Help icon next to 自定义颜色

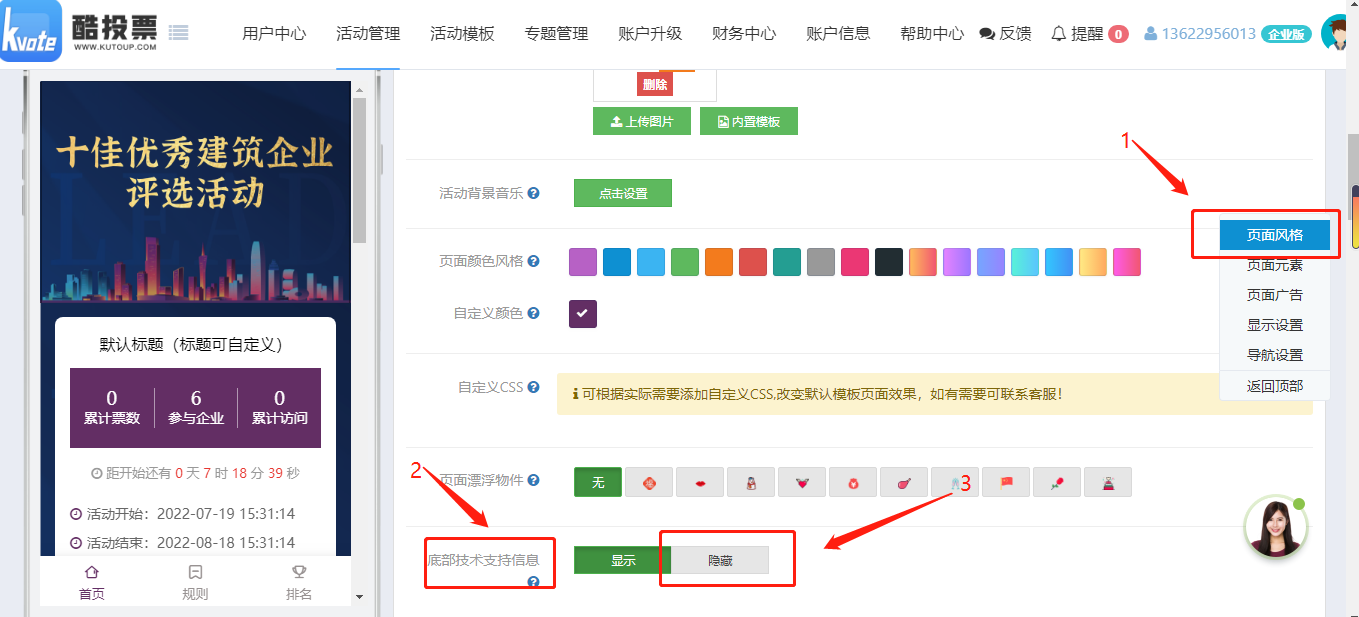point(534,314)
